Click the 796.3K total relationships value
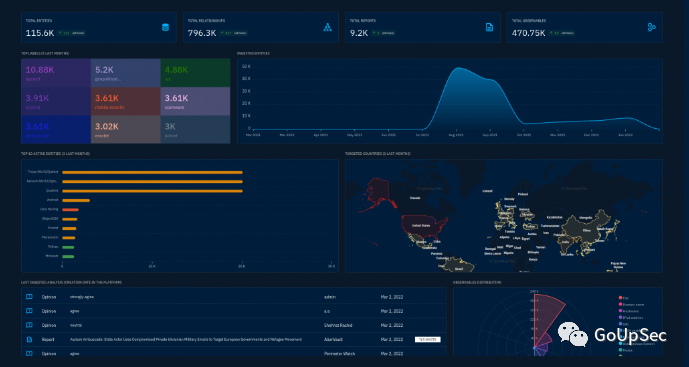The width and height of the screenshot is (689, 367). click(x=202, y=33)
